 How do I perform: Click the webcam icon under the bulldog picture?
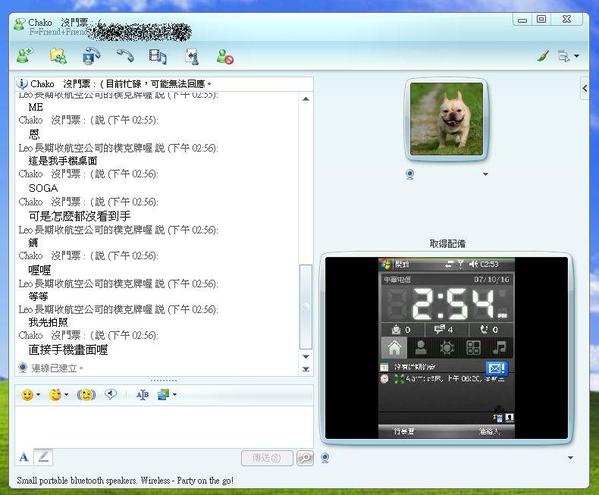[410, 175]
